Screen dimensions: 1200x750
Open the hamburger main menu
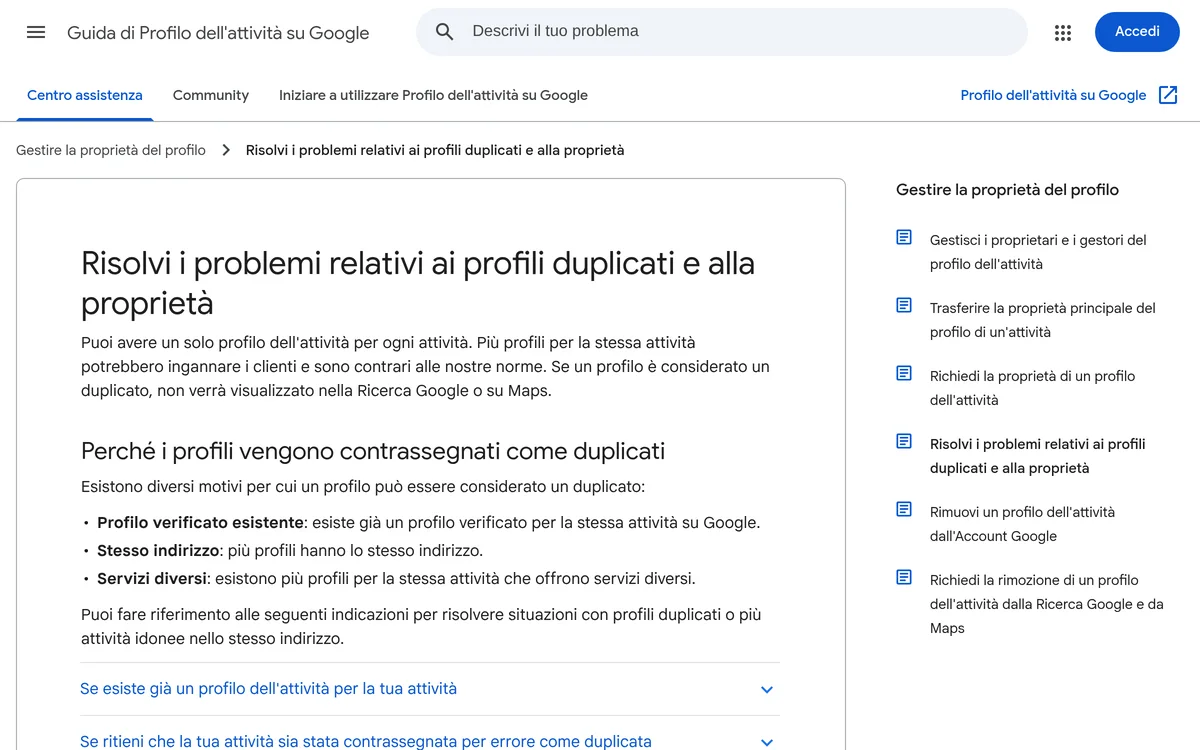coord(36,32)
